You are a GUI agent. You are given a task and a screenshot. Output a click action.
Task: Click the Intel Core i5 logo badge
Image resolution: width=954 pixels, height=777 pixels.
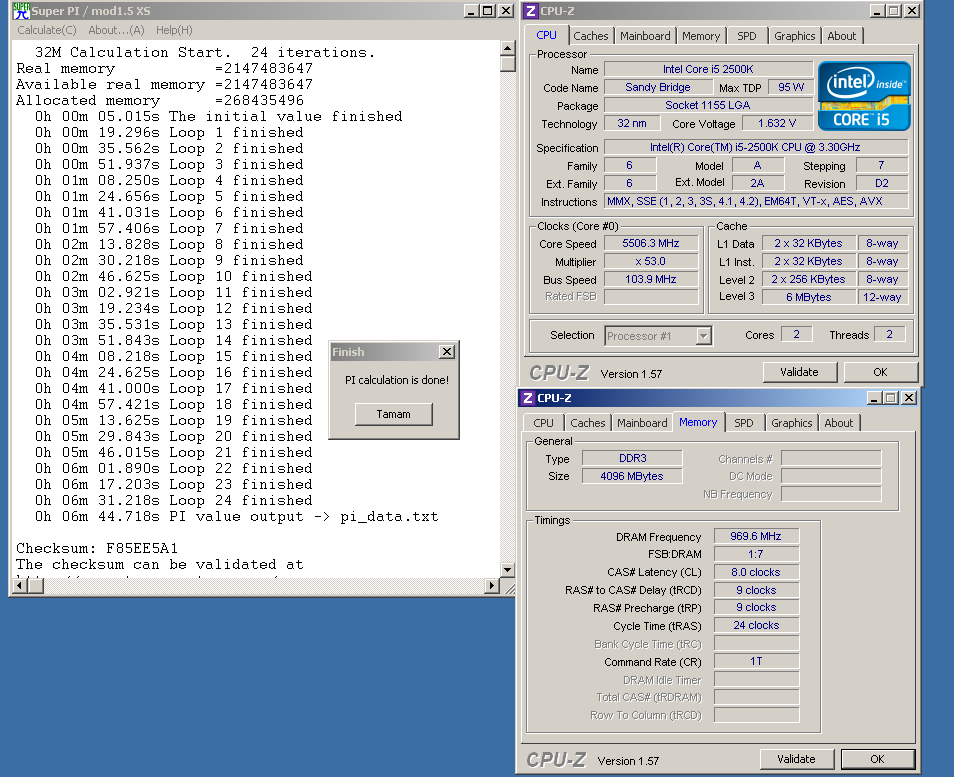(x=864, y=96)
